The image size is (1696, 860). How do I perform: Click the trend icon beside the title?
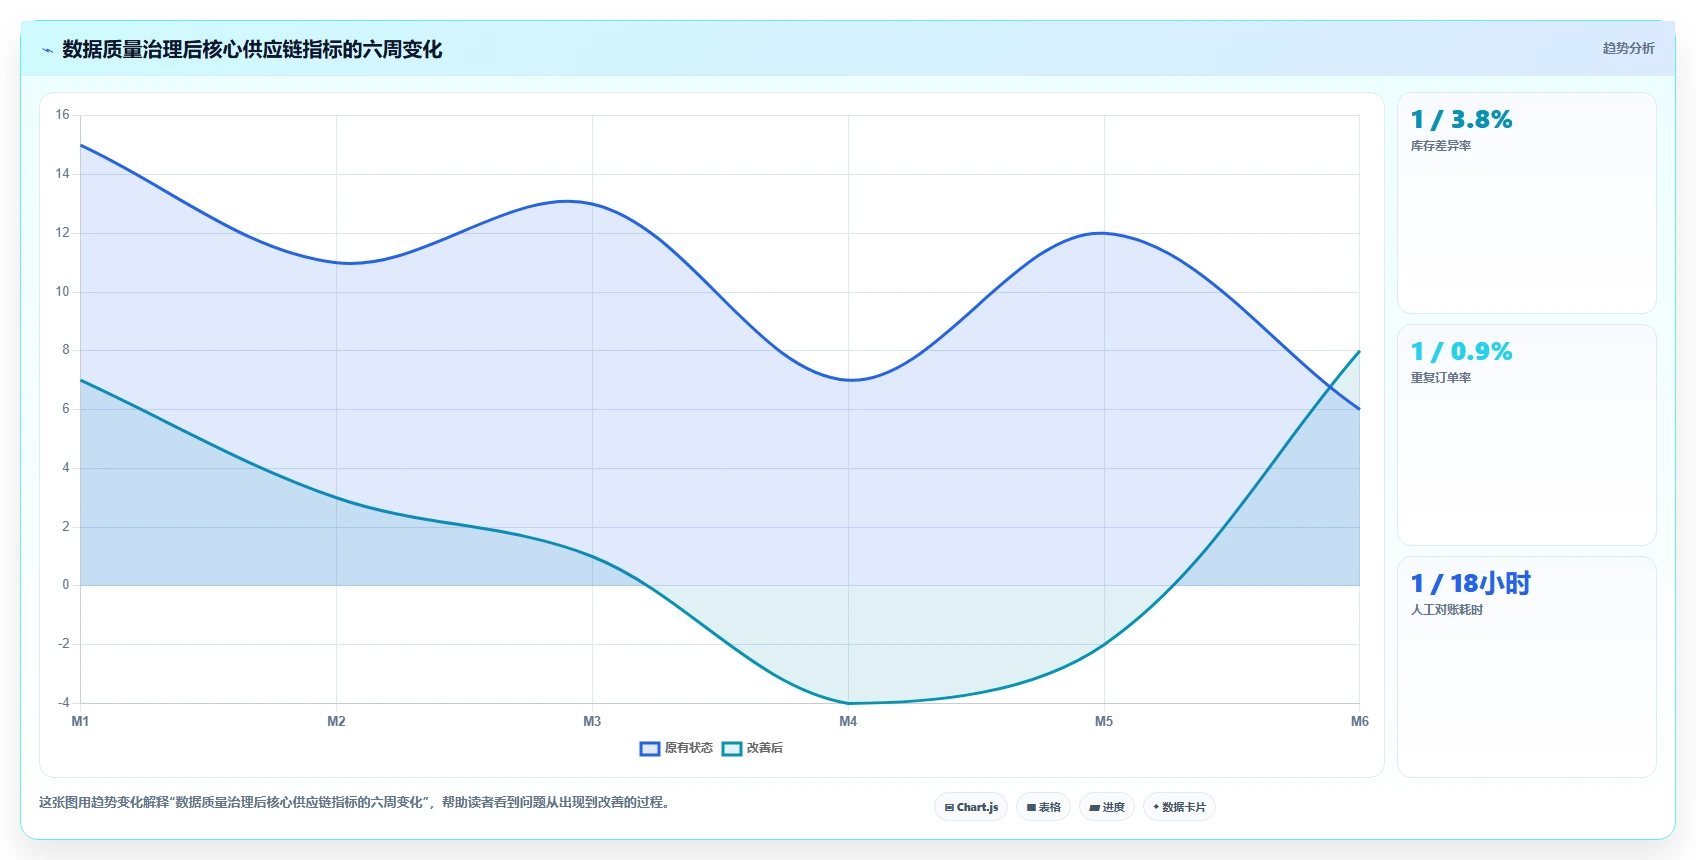47,50
